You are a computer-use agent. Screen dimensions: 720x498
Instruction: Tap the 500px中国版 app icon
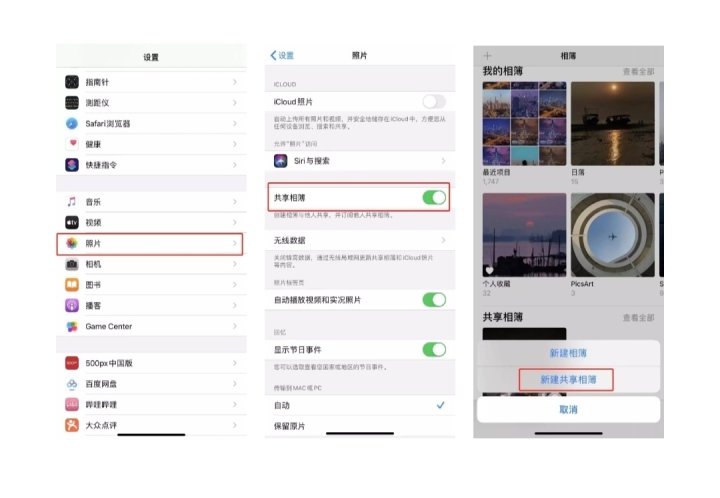pos(72,363)
